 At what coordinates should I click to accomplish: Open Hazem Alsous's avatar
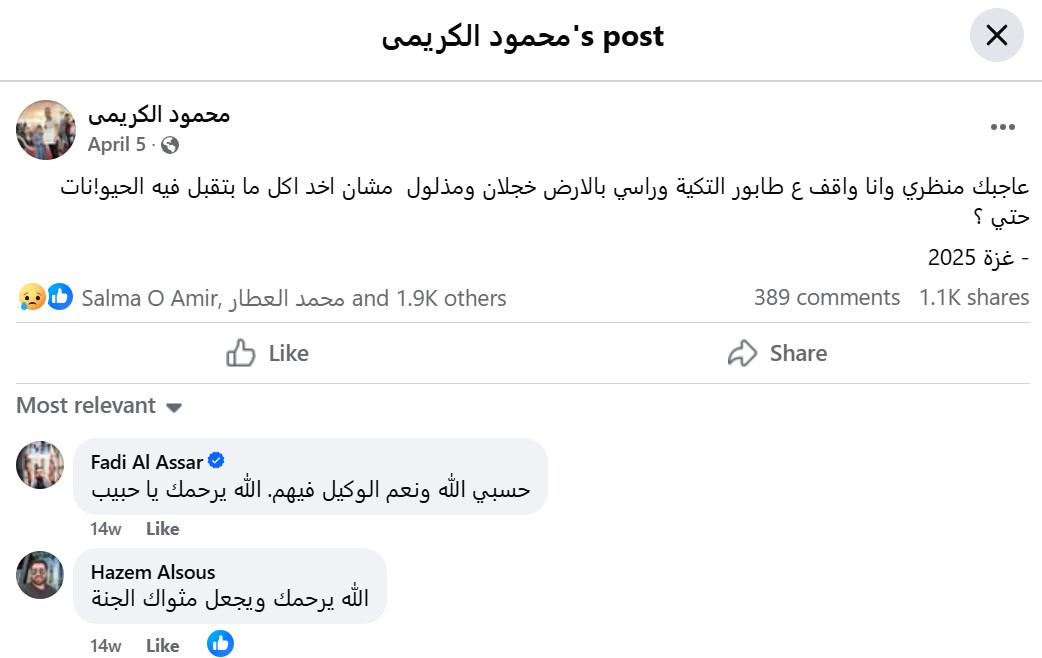coord(40,575)
